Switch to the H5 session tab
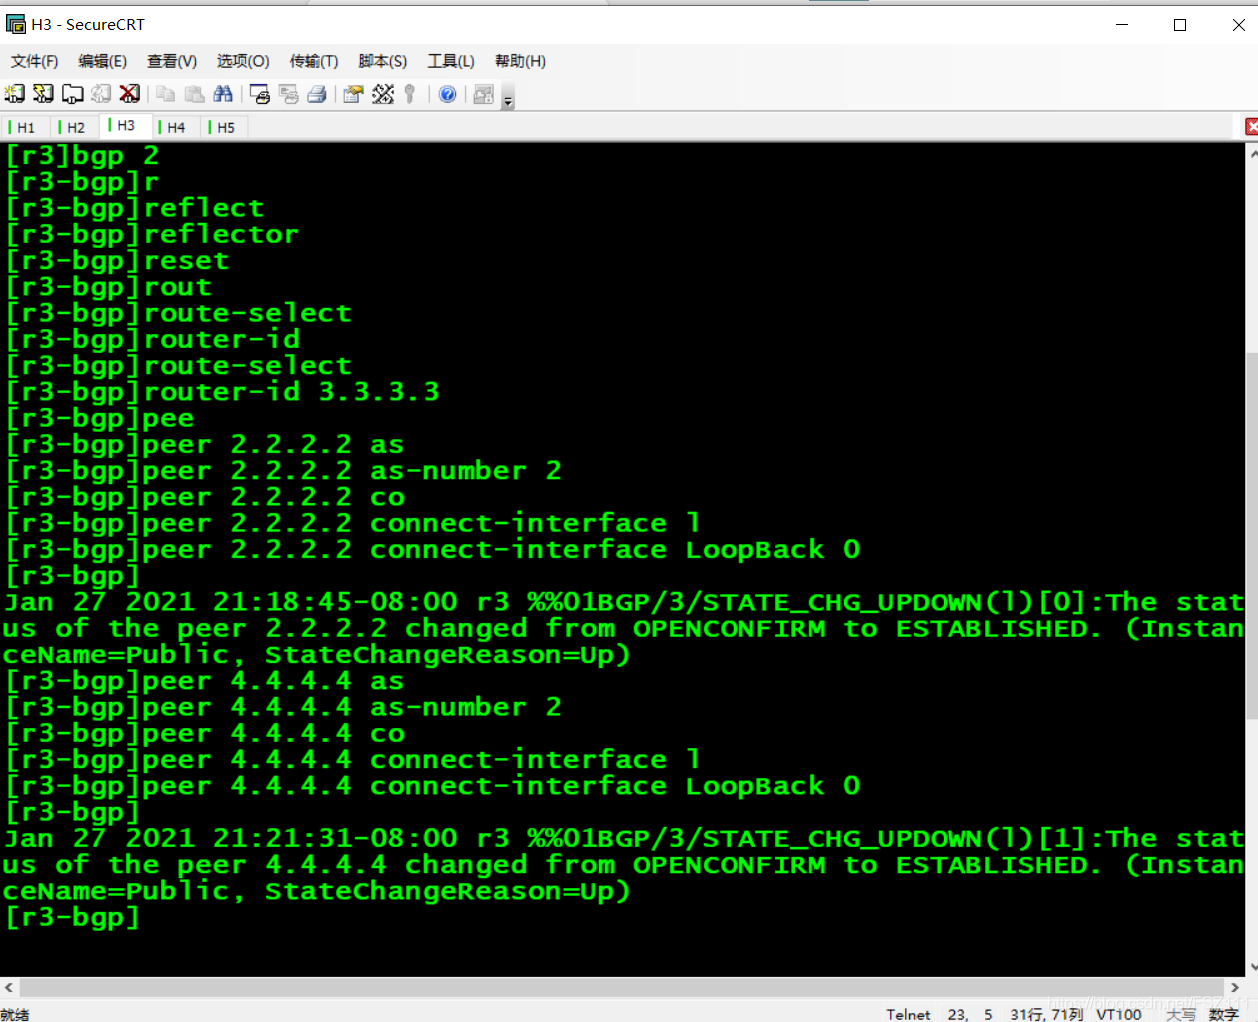The height and width of the screenshot is (1022, 1258). [224, 127]
